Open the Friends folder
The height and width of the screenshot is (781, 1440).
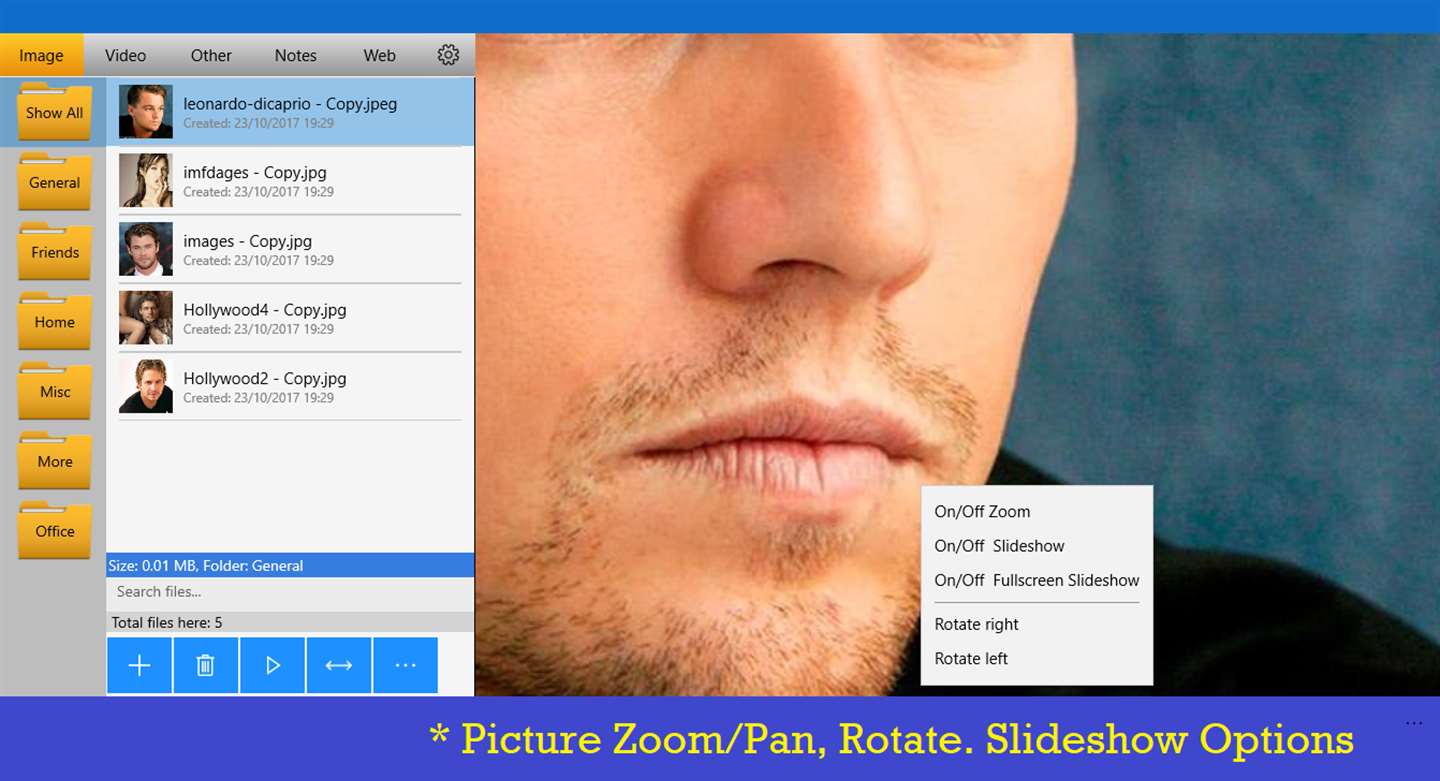[x=55, y=251]
